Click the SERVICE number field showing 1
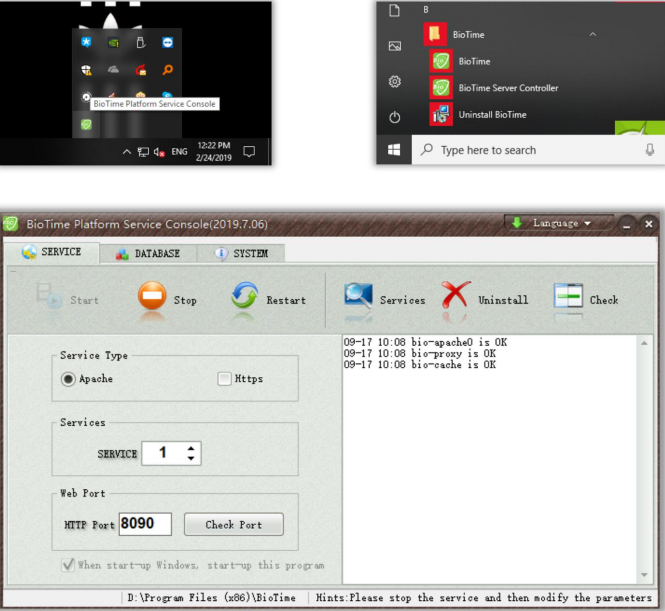The height and width of the screenshot is (611, 665). tap(164, 453)
